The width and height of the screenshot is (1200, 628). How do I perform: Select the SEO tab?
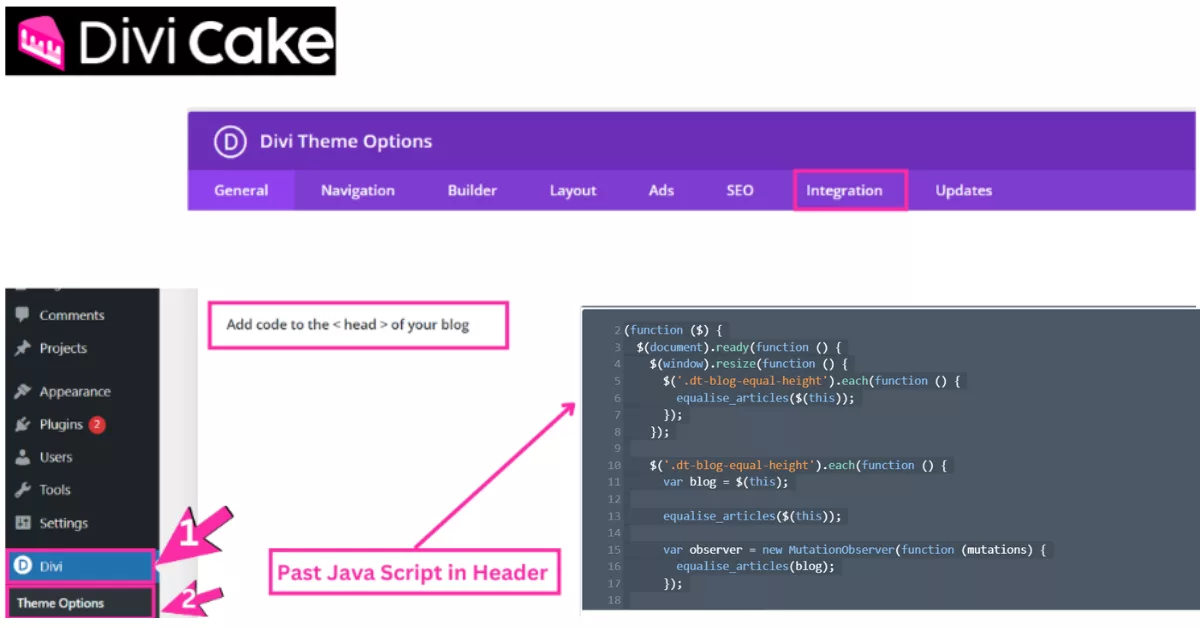click(x=740, y=190)
